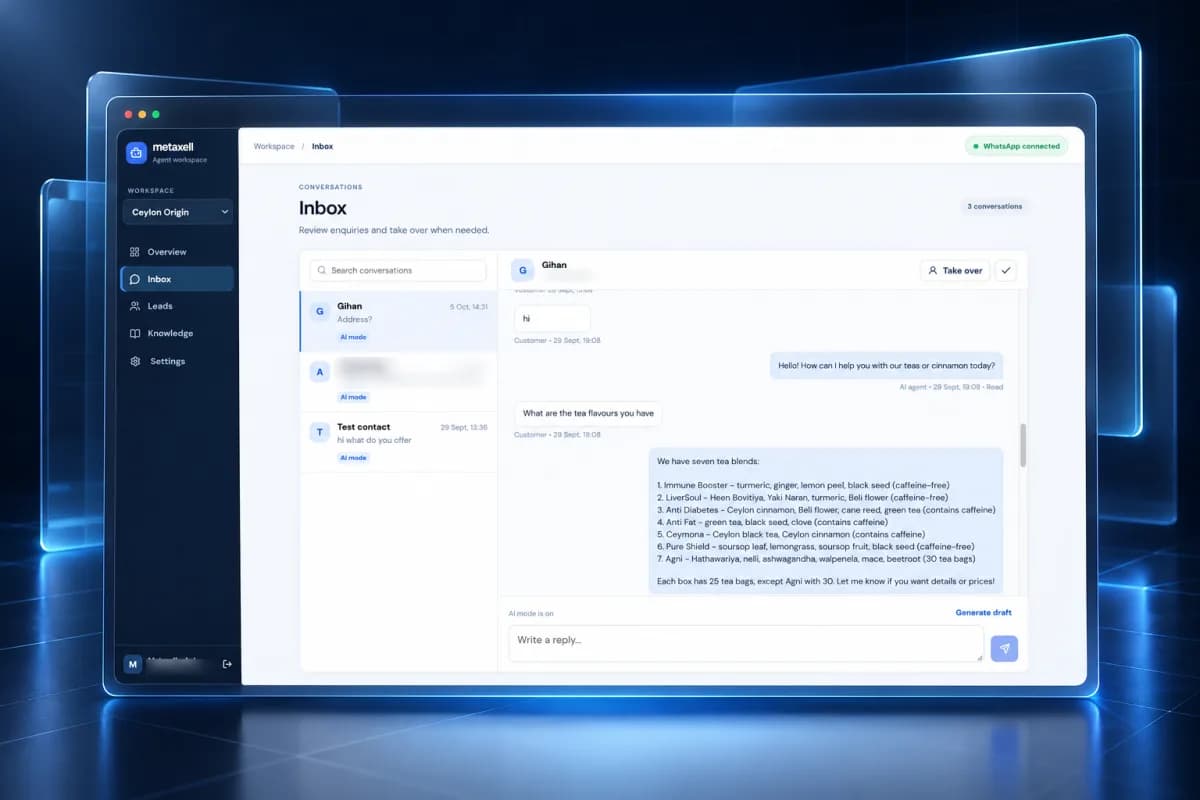Click the Leads people icon
This screenshot has width=1200, height=800.
135,306
